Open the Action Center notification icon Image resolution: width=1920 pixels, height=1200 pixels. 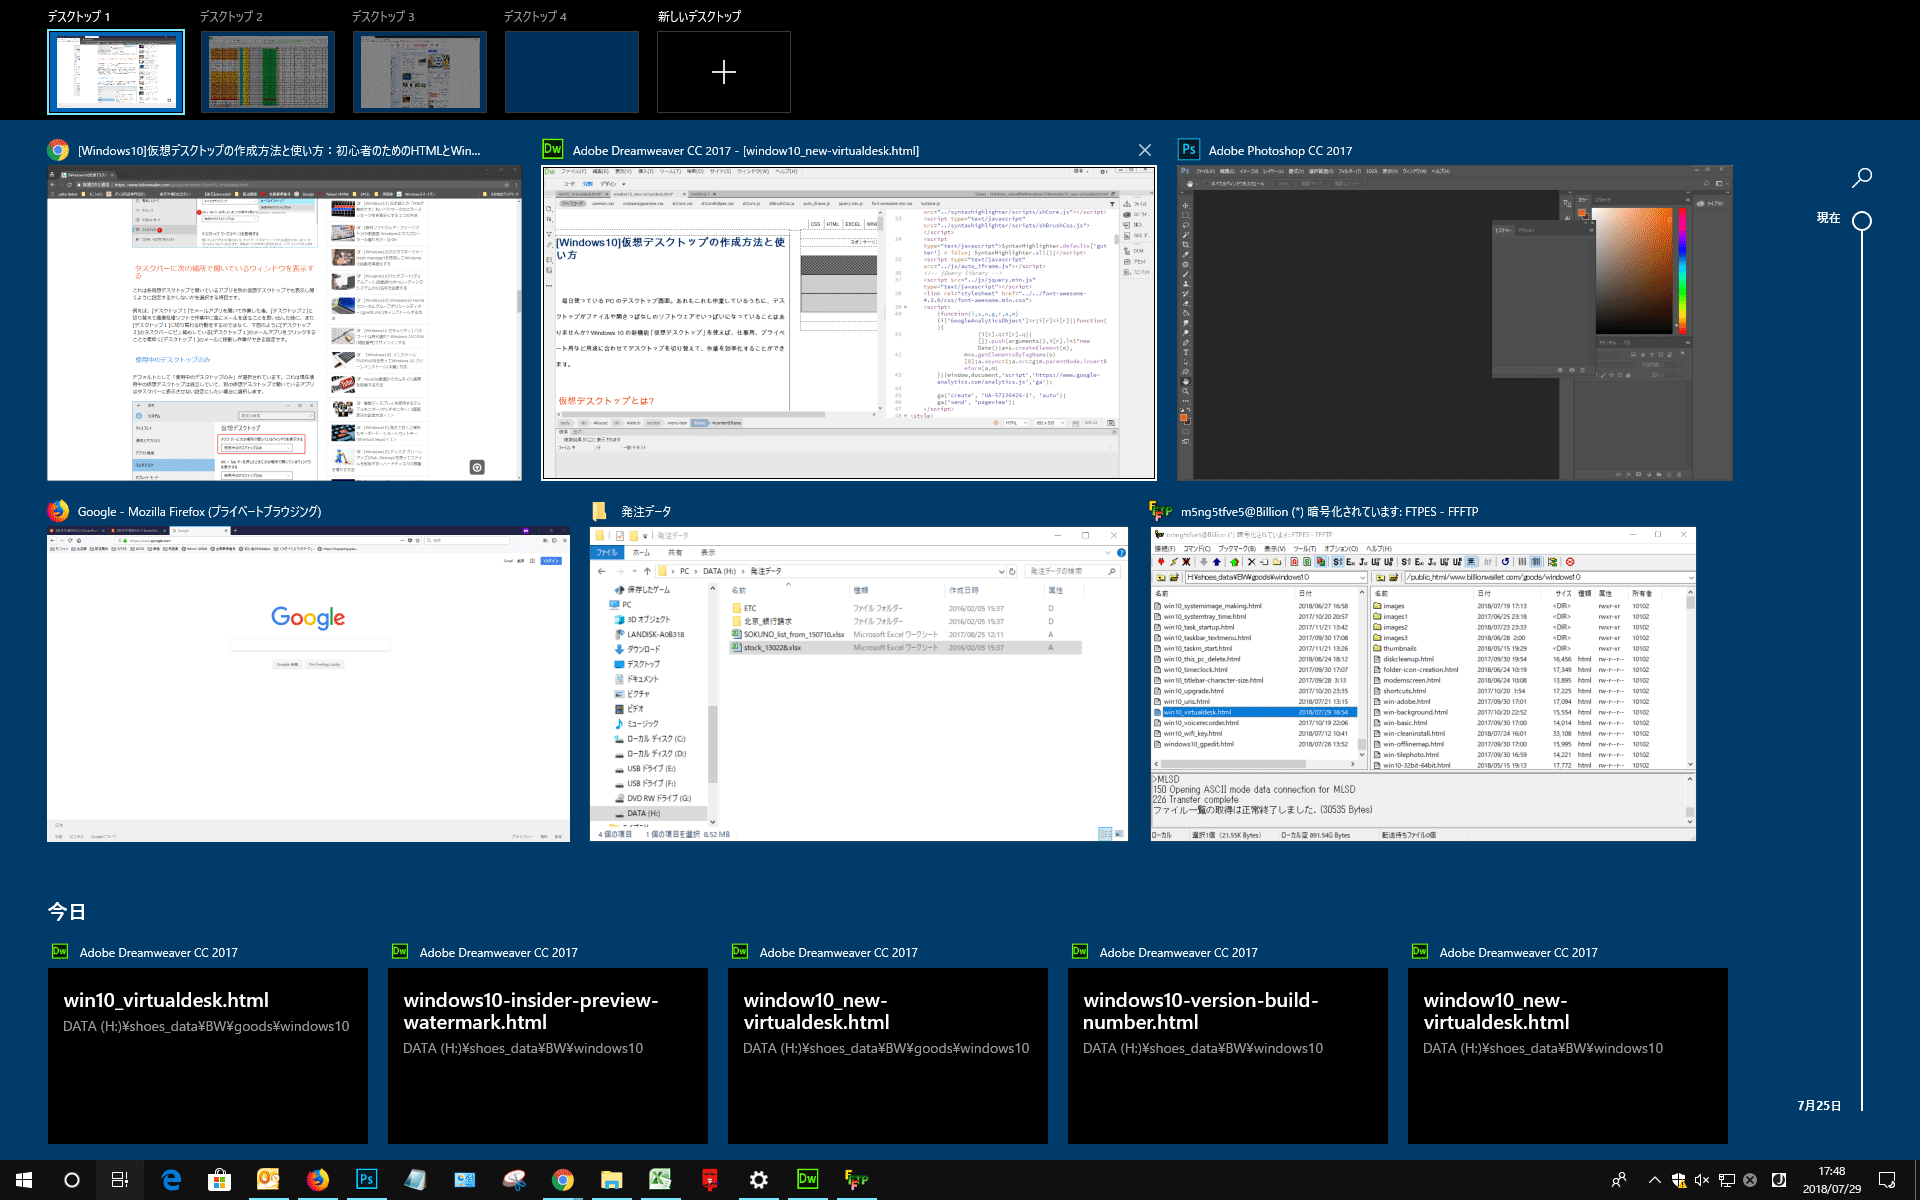click(x=1887, y=1180)
